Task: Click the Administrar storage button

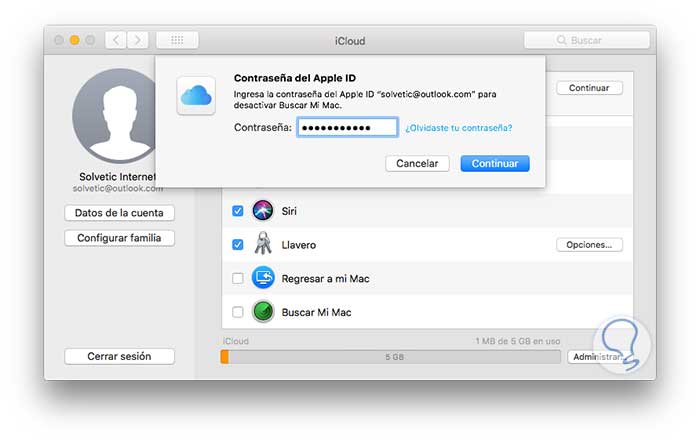Action: click(598, 357)
